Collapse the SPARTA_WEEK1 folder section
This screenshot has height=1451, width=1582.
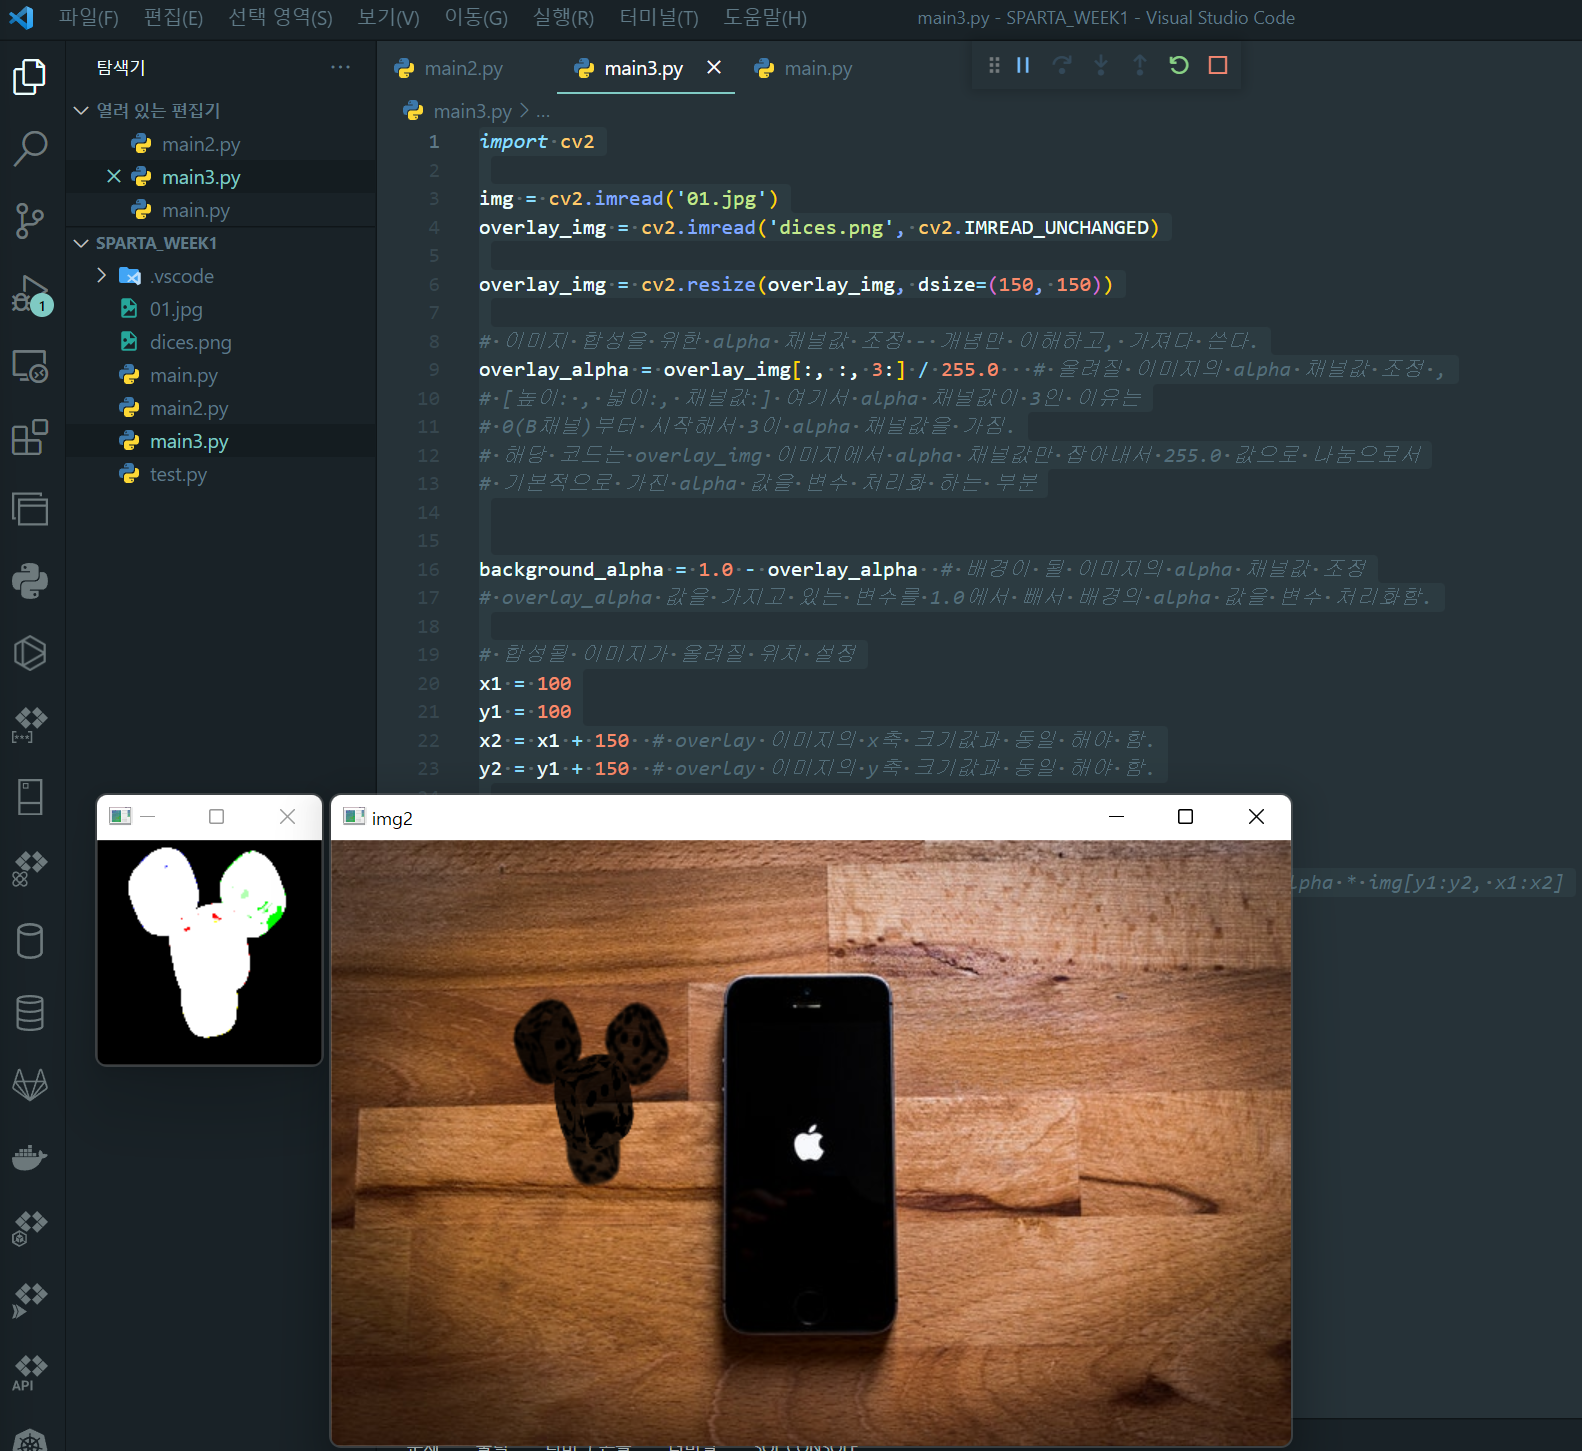82,243
